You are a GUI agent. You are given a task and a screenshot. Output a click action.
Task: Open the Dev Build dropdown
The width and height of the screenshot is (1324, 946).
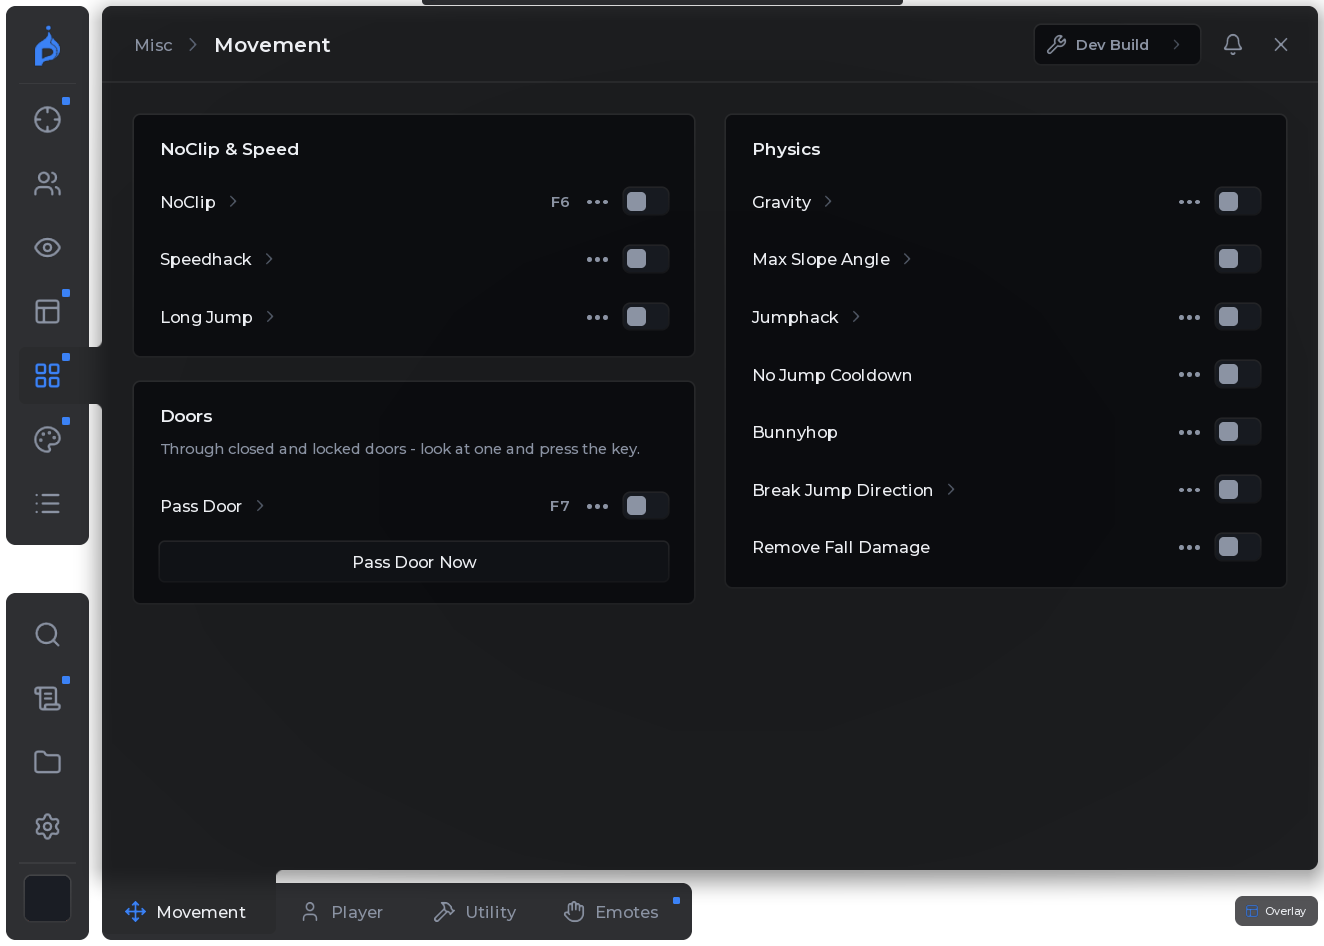(1117, 45)
